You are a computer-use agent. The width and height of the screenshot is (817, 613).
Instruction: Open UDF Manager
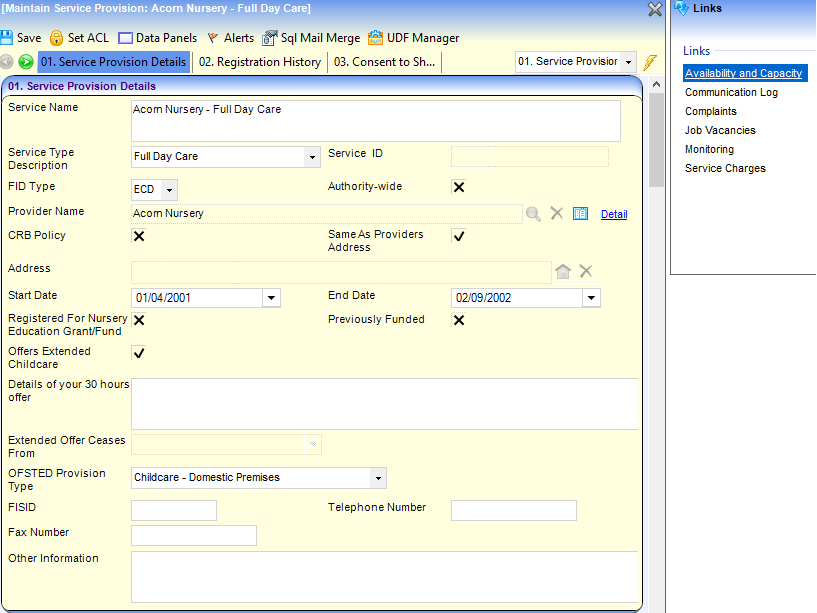[x=375, y=38]
